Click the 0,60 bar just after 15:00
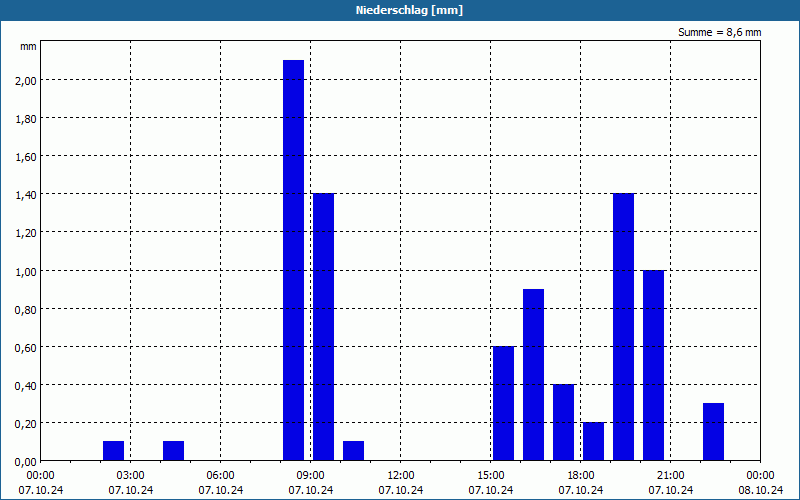 [504, 404]
